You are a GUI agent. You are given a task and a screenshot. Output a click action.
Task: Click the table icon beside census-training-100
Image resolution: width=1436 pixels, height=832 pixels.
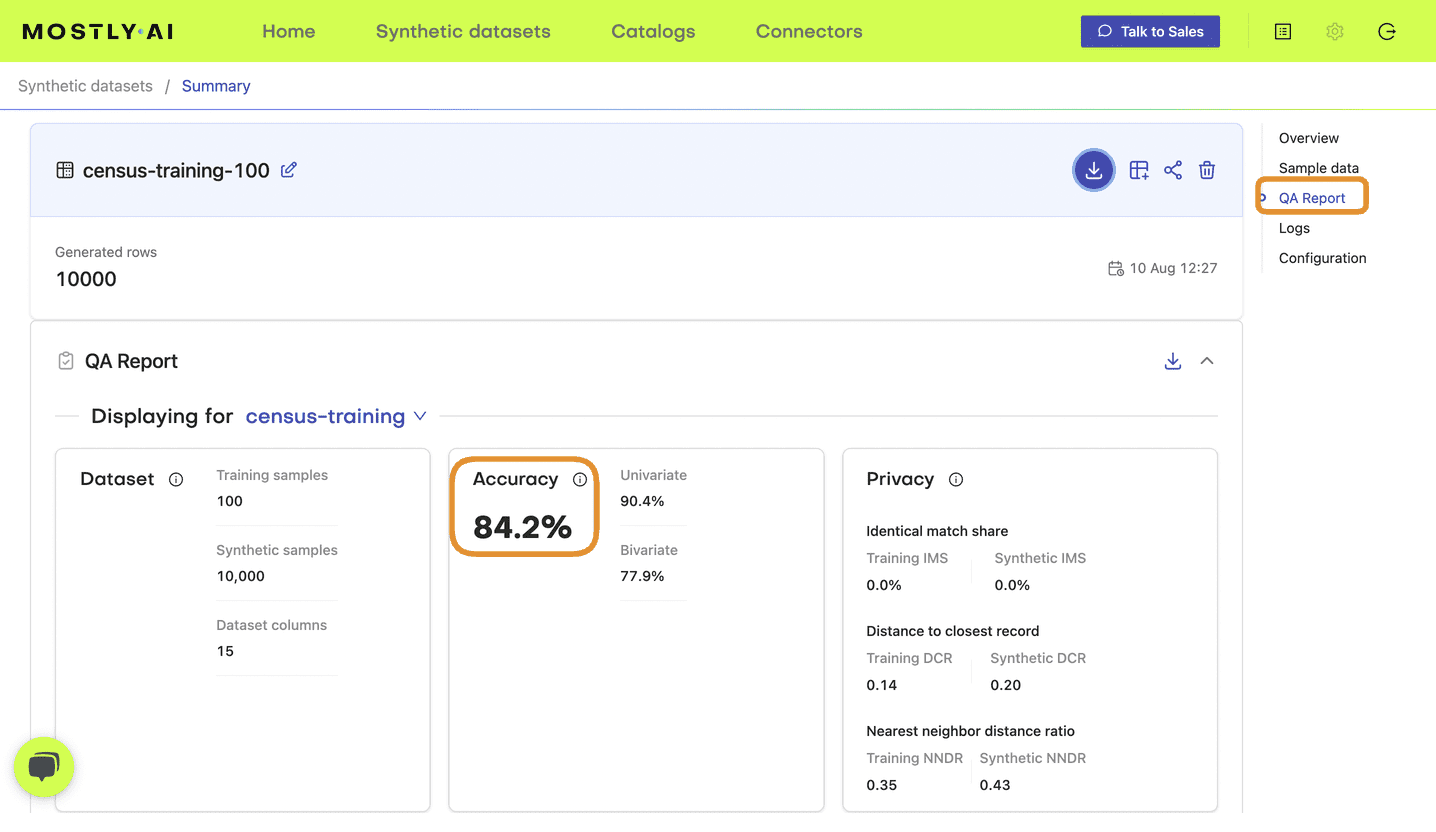click(x=65, y=170)
